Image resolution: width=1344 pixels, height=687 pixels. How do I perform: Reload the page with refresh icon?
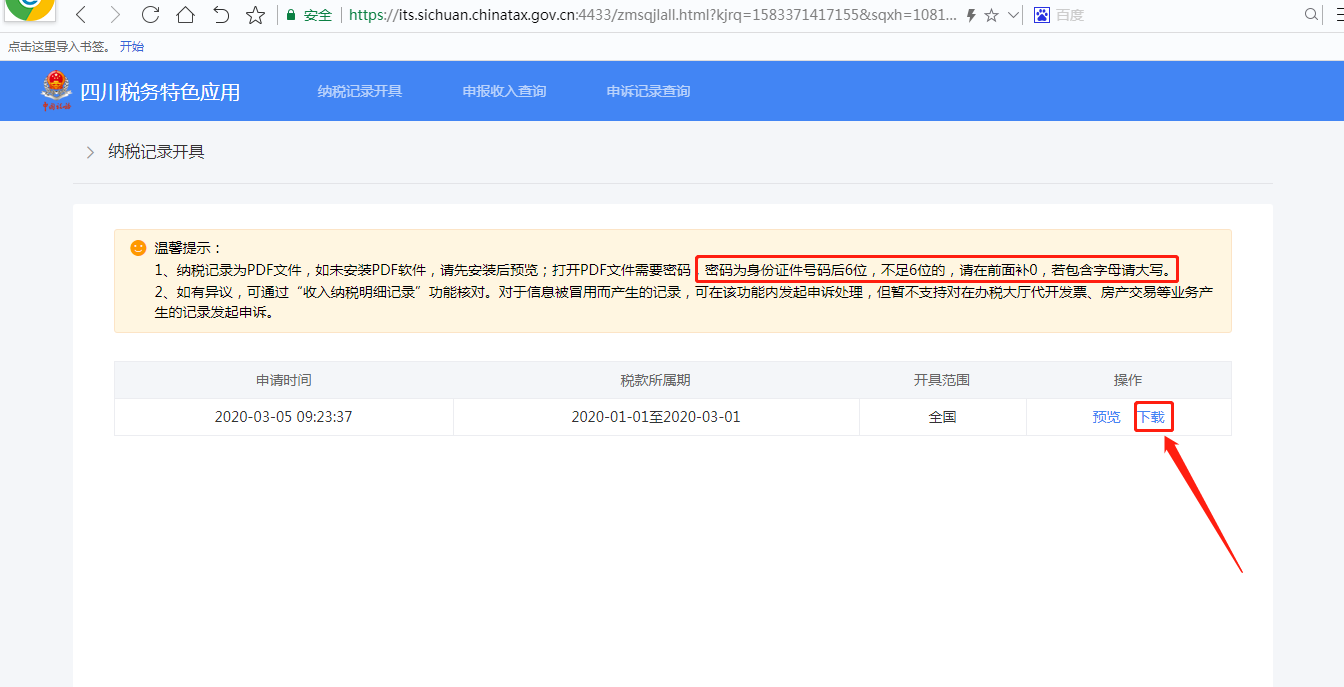(x=150, y=15)
